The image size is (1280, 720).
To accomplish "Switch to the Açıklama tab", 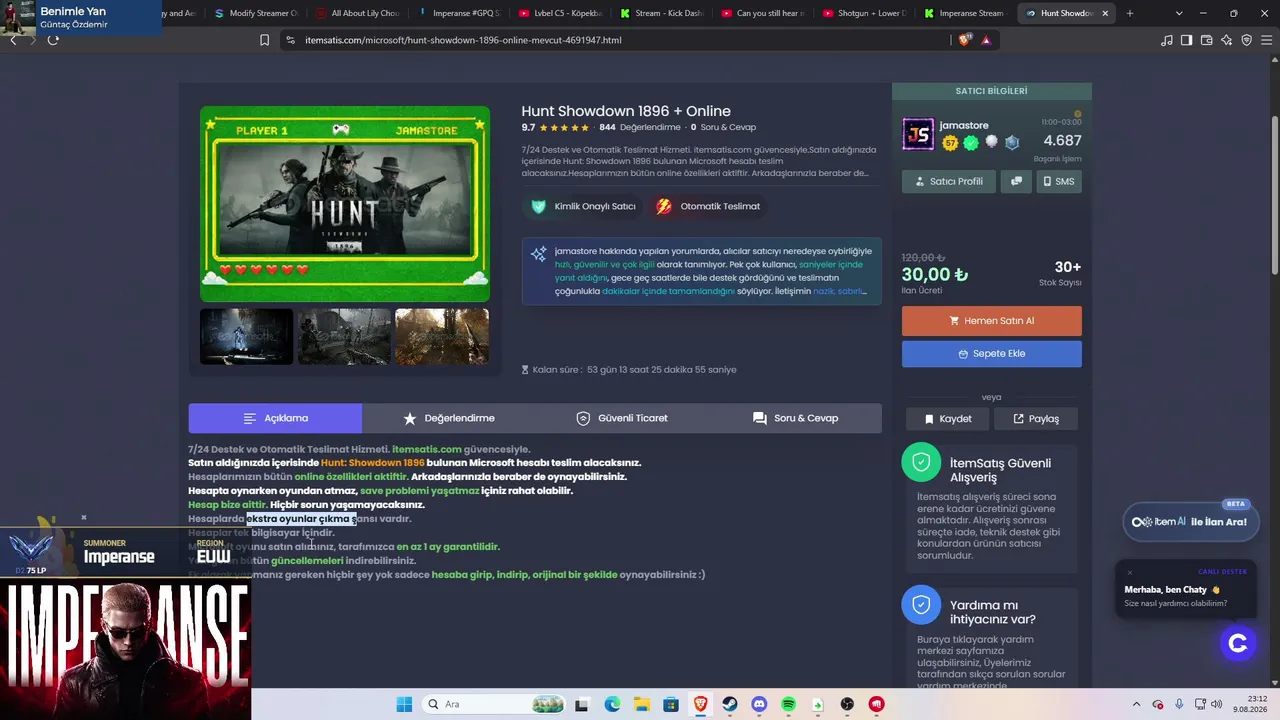I will (275, 418).
